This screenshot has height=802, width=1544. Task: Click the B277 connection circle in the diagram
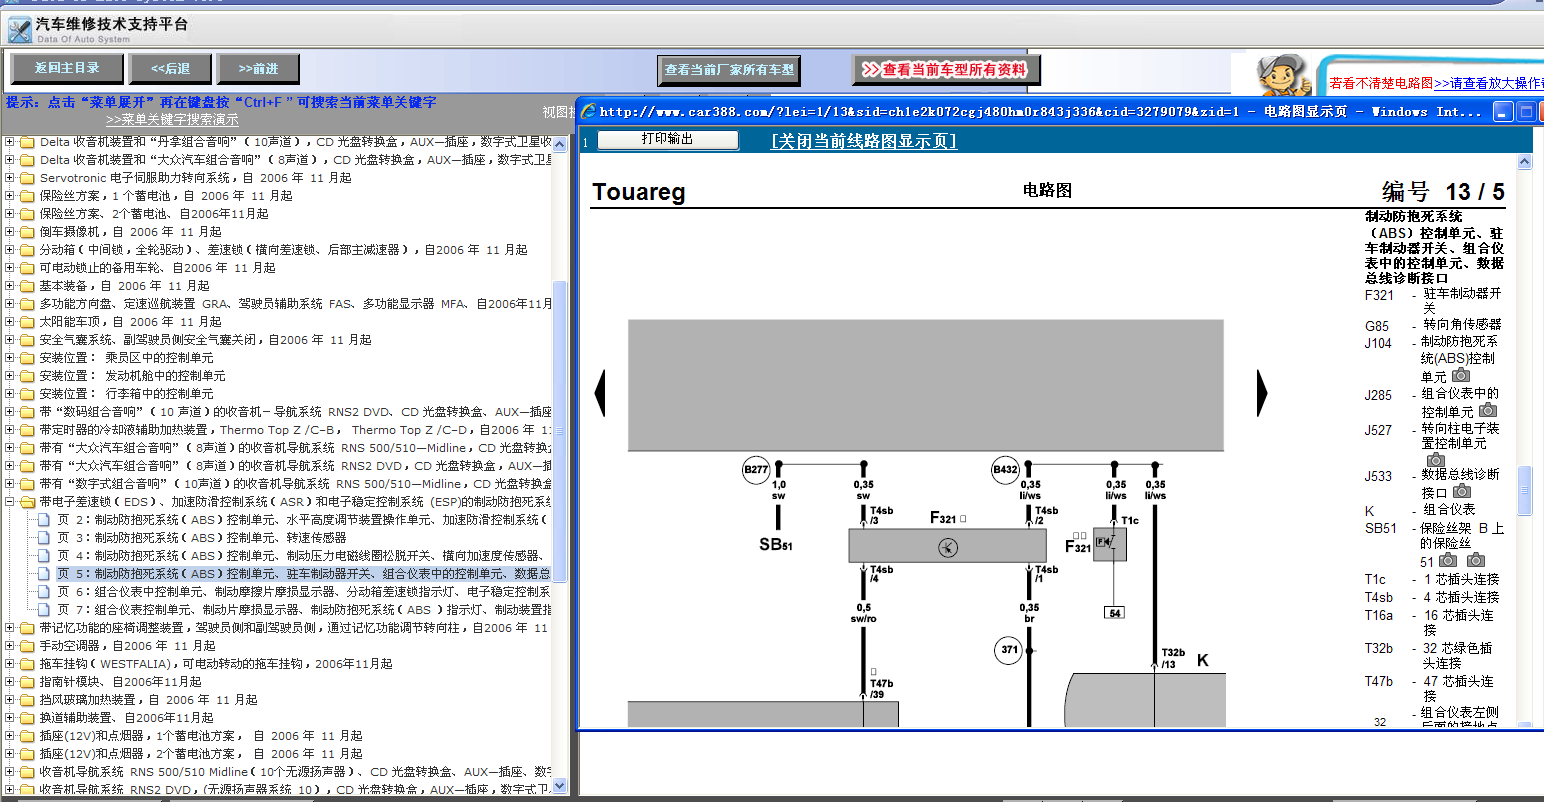(x=756, y=469)
